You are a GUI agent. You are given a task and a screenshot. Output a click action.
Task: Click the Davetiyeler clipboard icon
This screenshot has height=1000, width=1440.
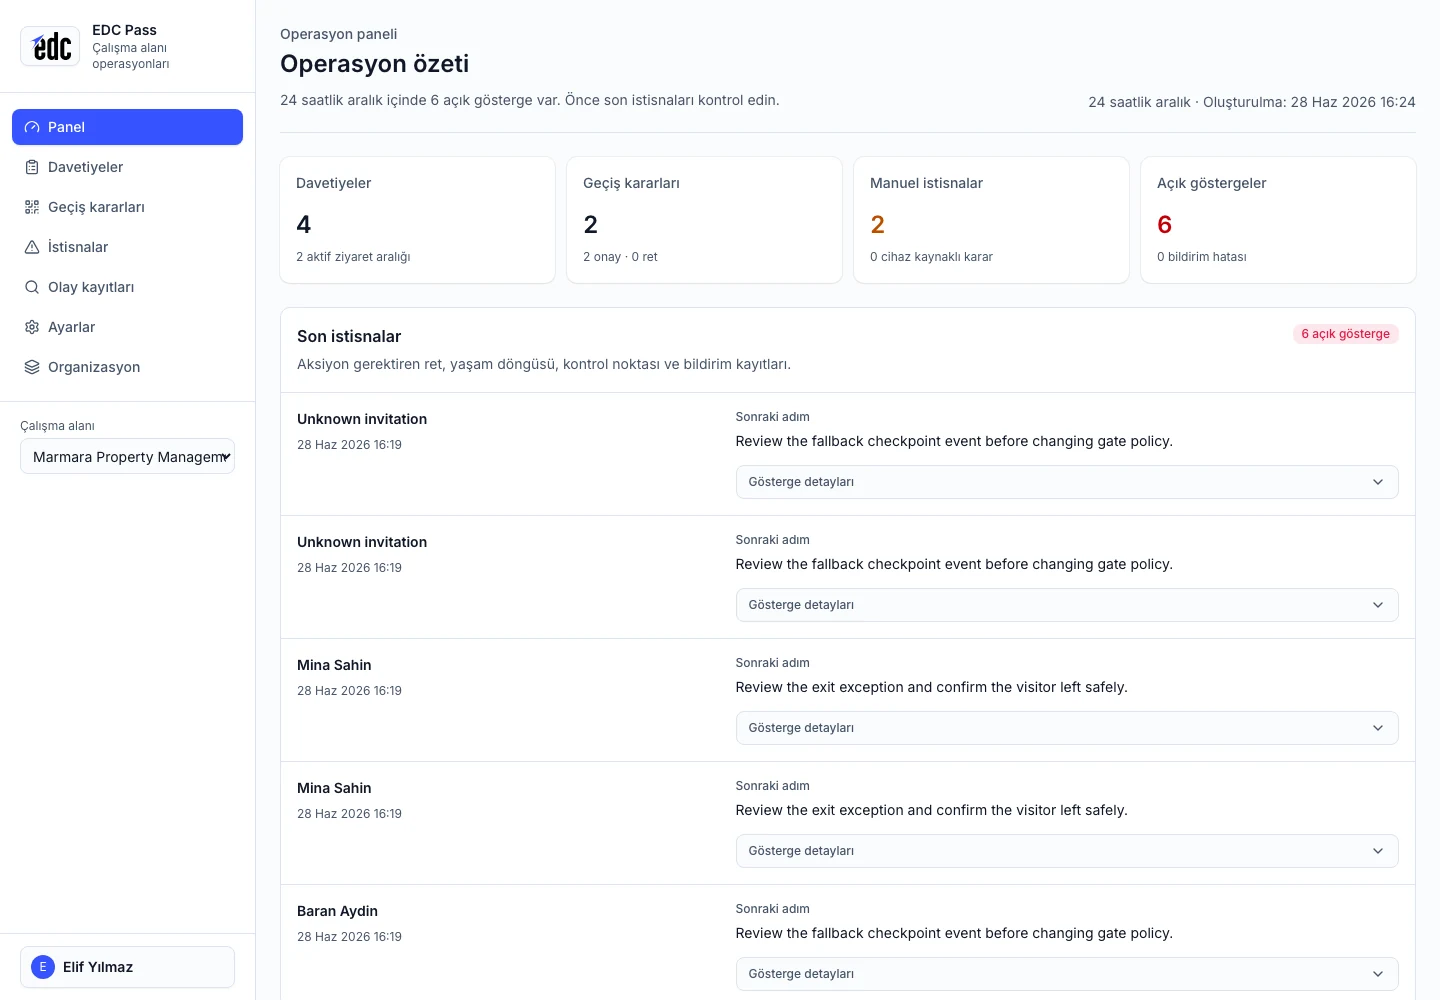(x=32, y=167)
